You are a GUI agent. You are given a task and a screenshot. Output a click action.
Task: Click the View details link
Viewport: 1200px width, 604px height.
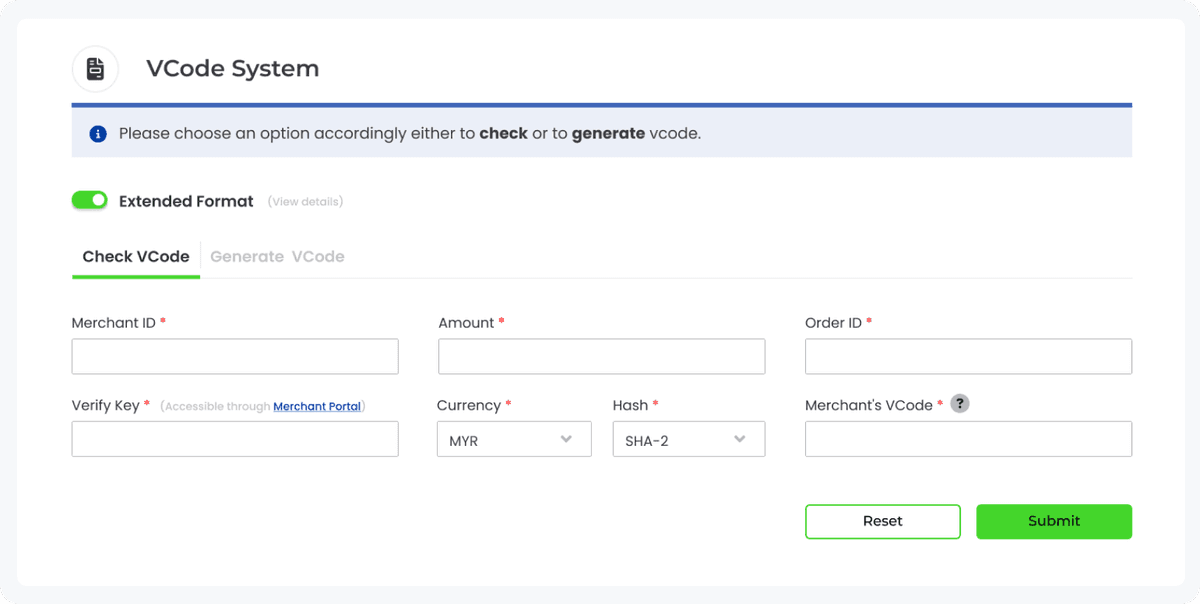[x=305, y=201]
